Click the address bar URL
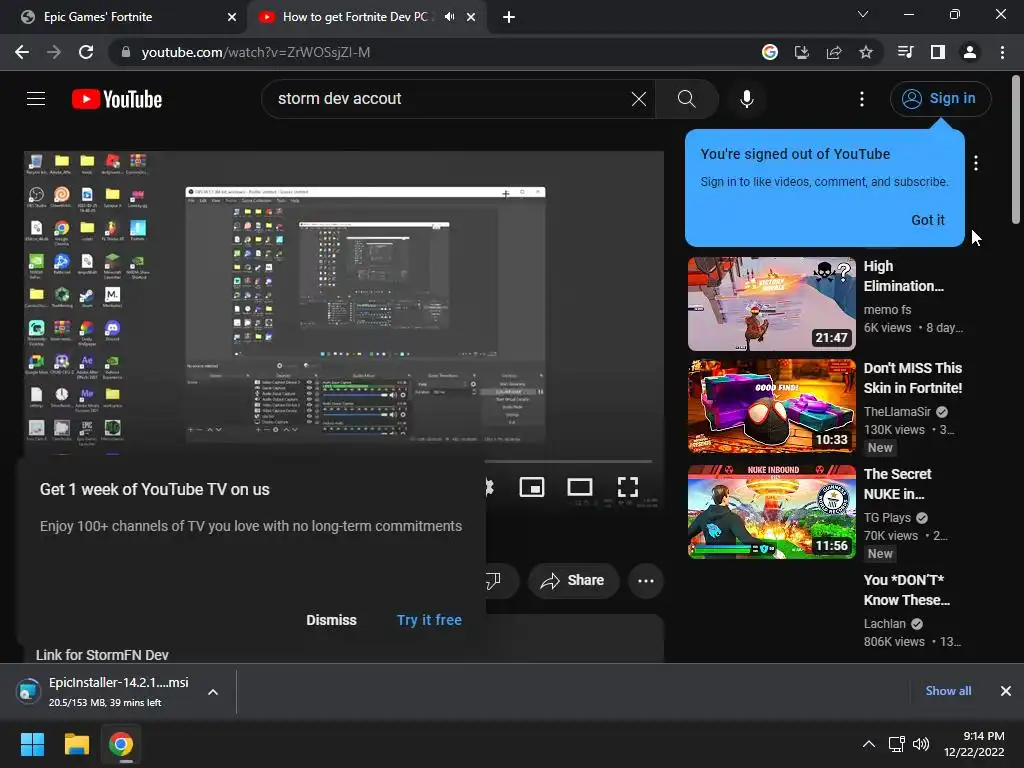Viewport: 1024px width, 768px height. [x=255, y=52]
